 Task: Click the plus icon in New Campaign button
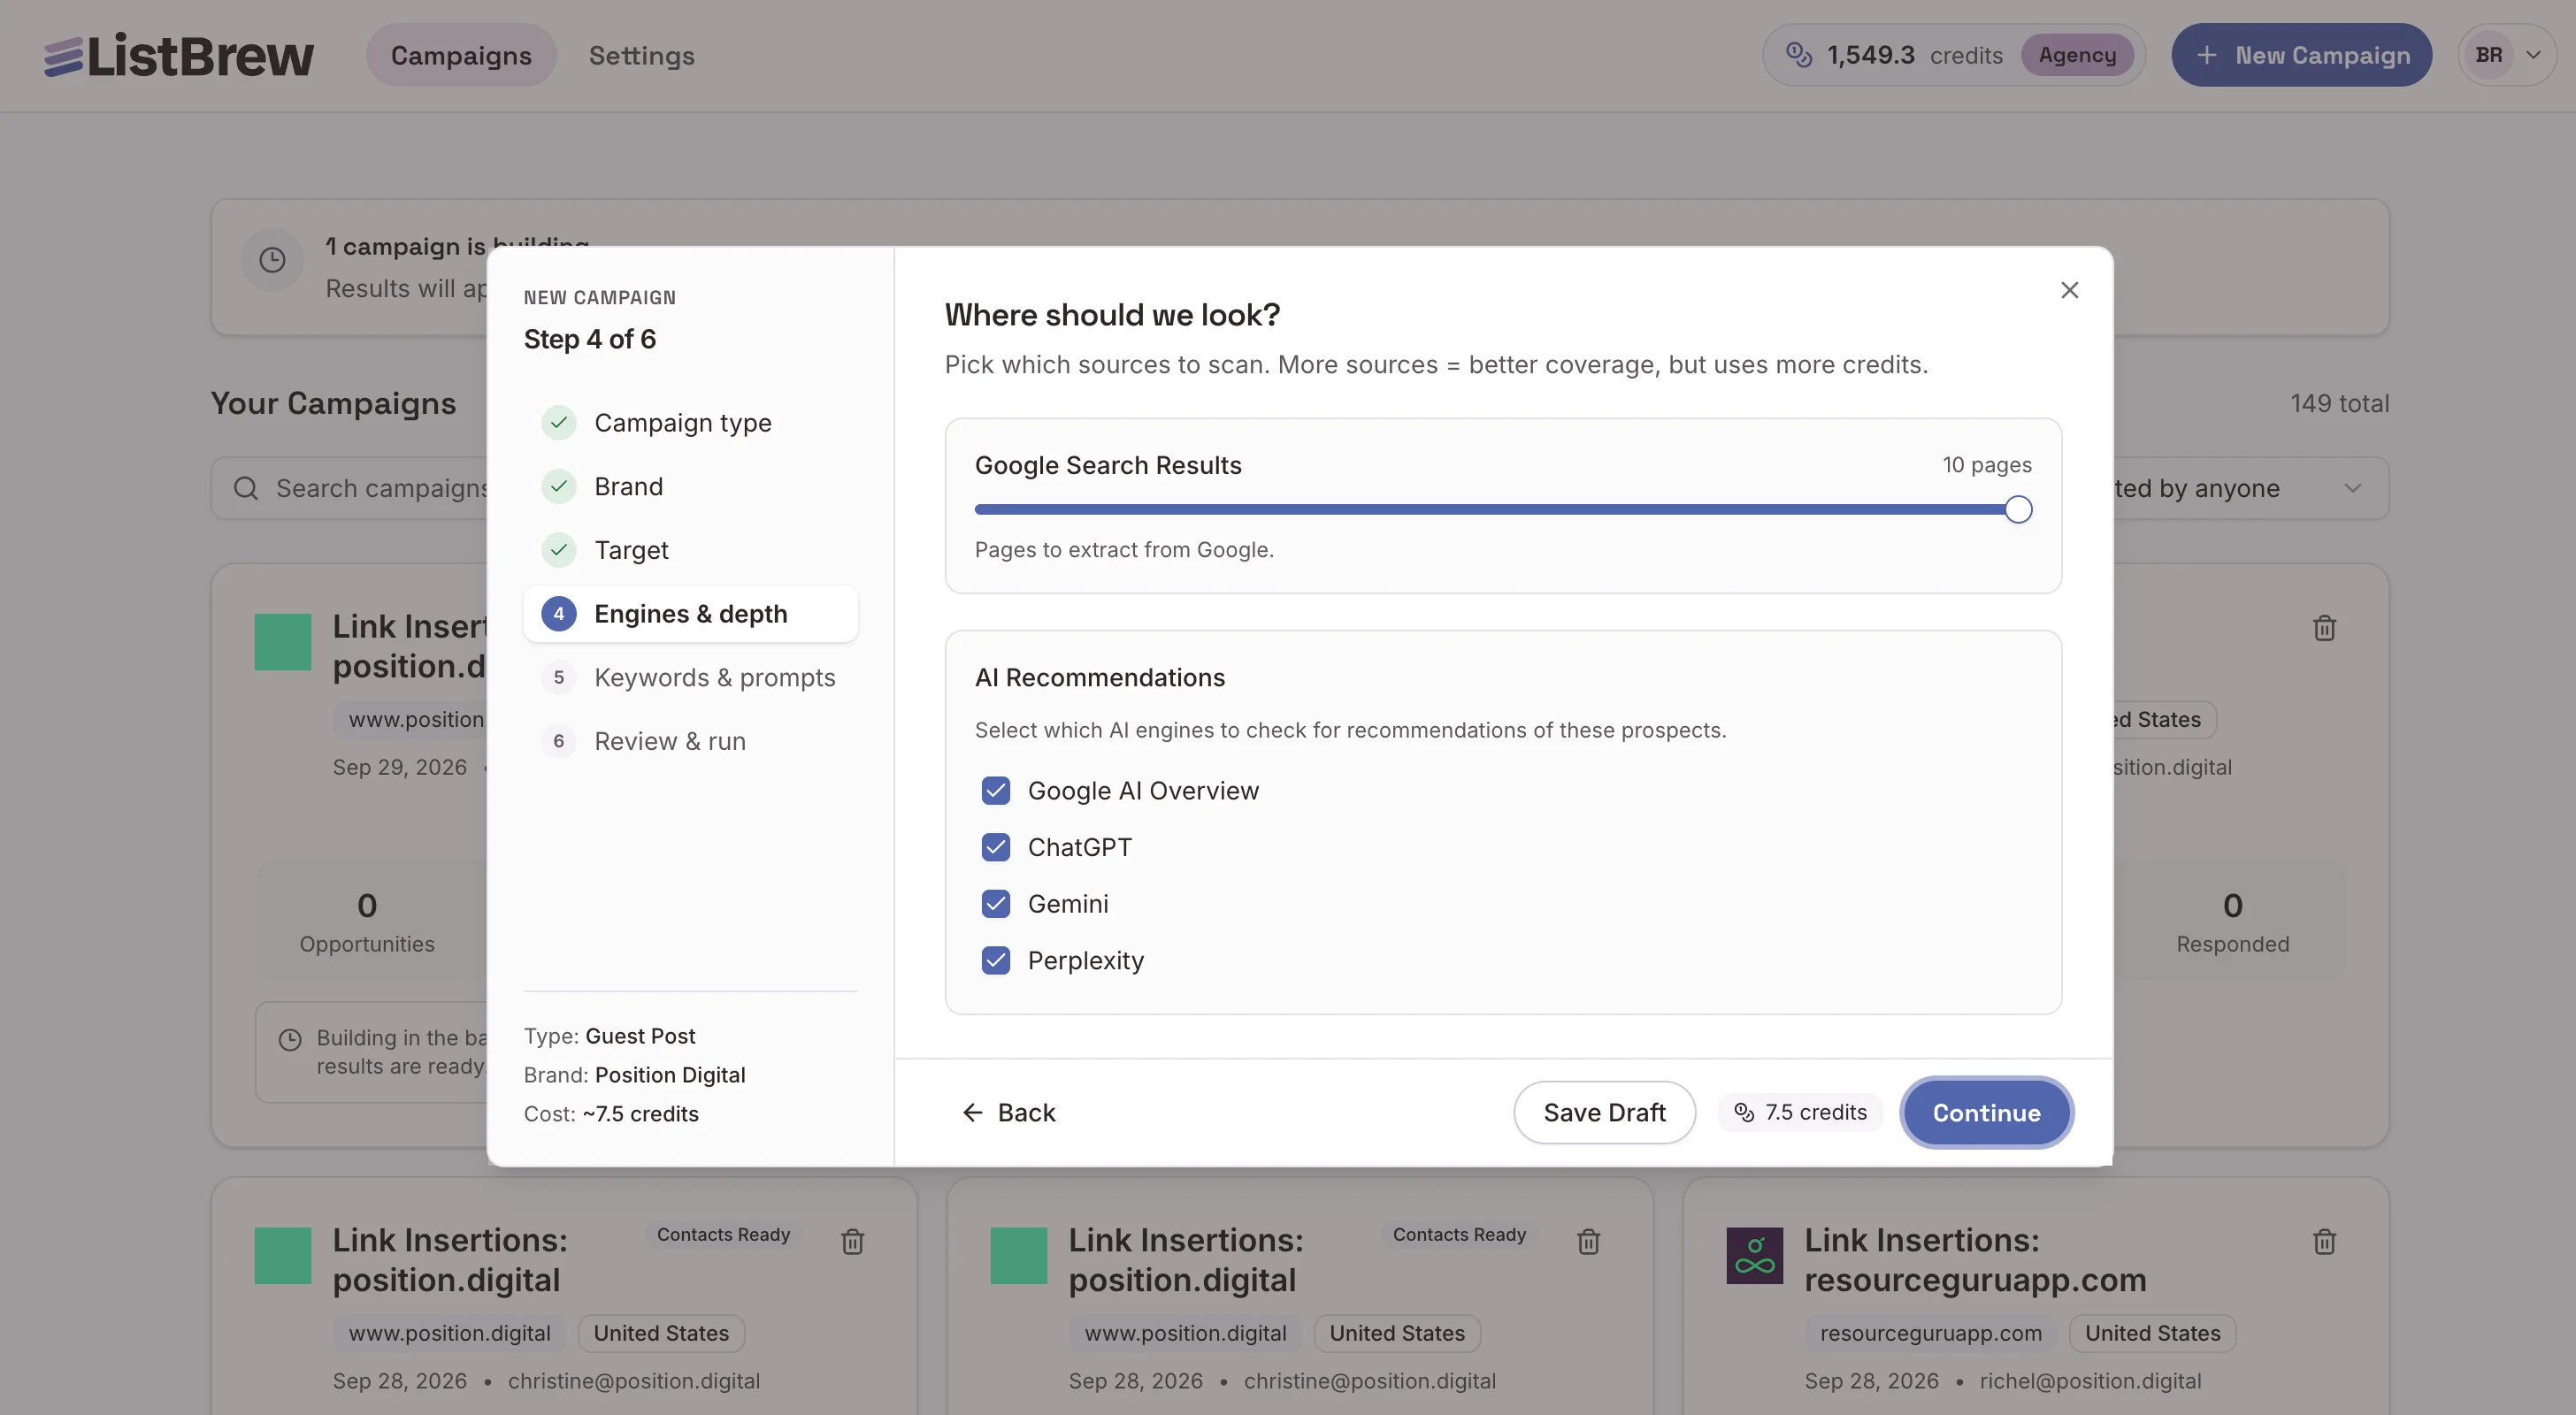(2206, 55)
